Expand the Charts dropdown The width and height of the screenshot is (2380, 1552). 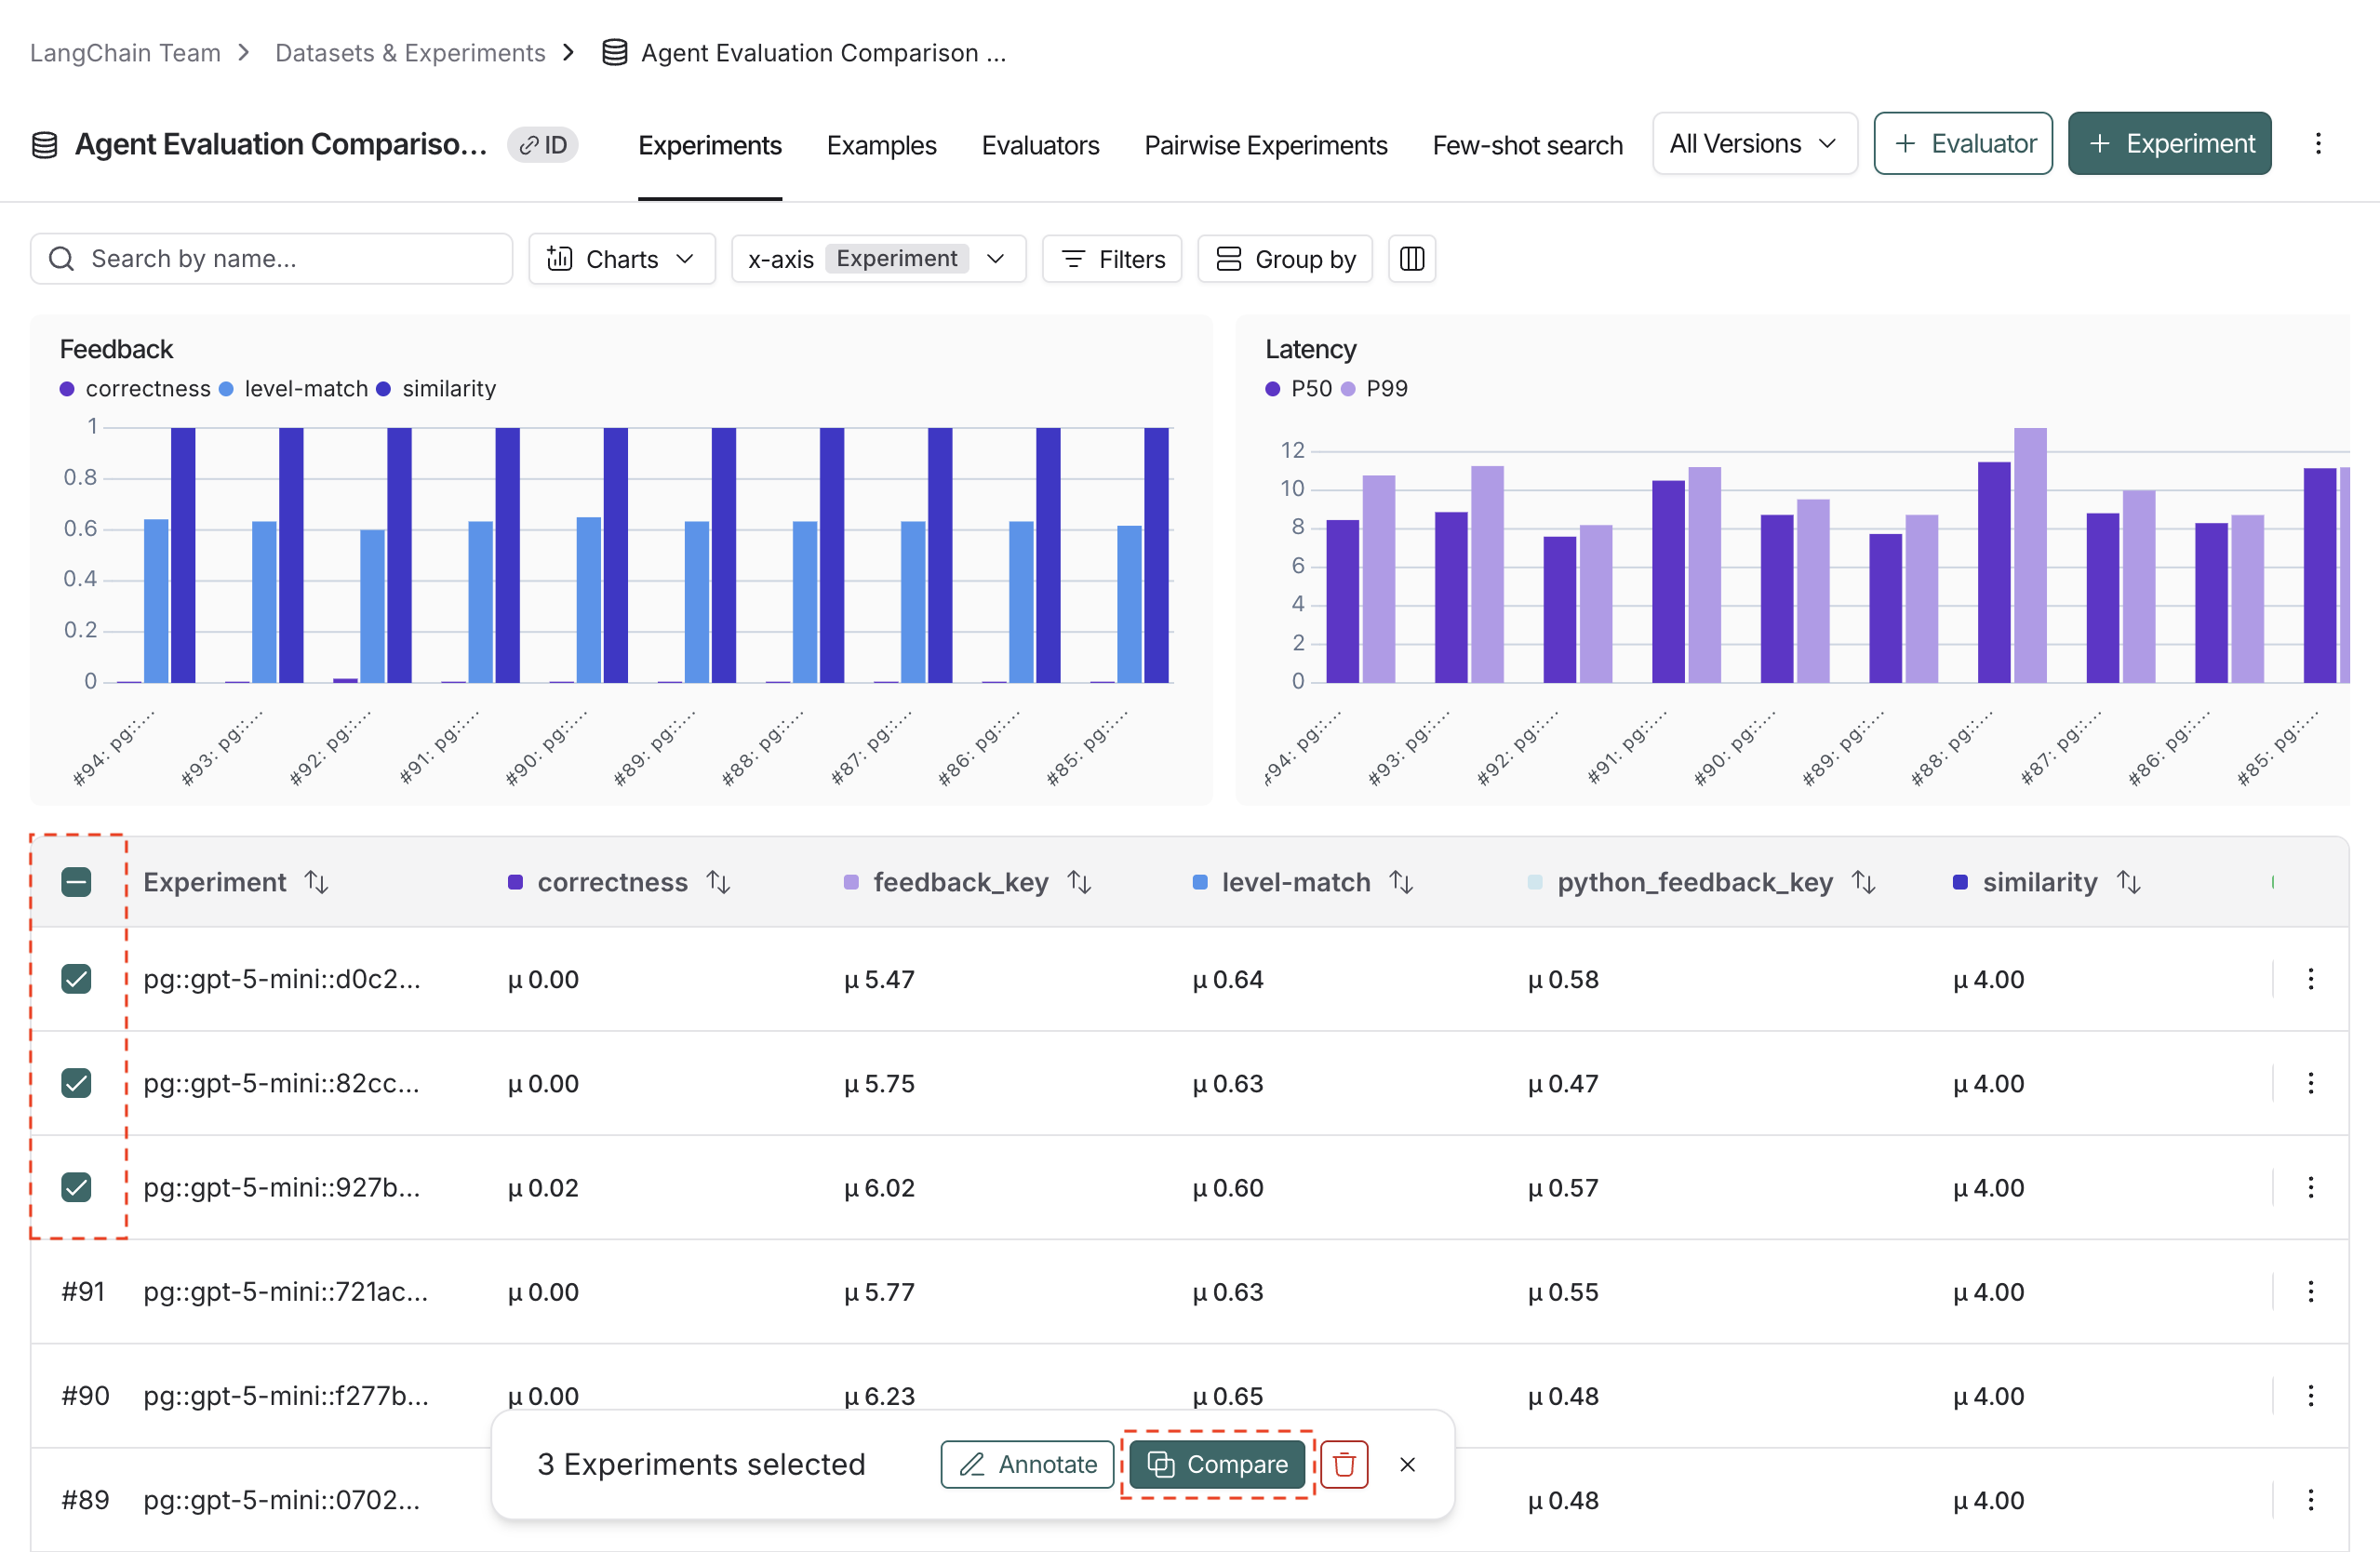pos(621,259)
